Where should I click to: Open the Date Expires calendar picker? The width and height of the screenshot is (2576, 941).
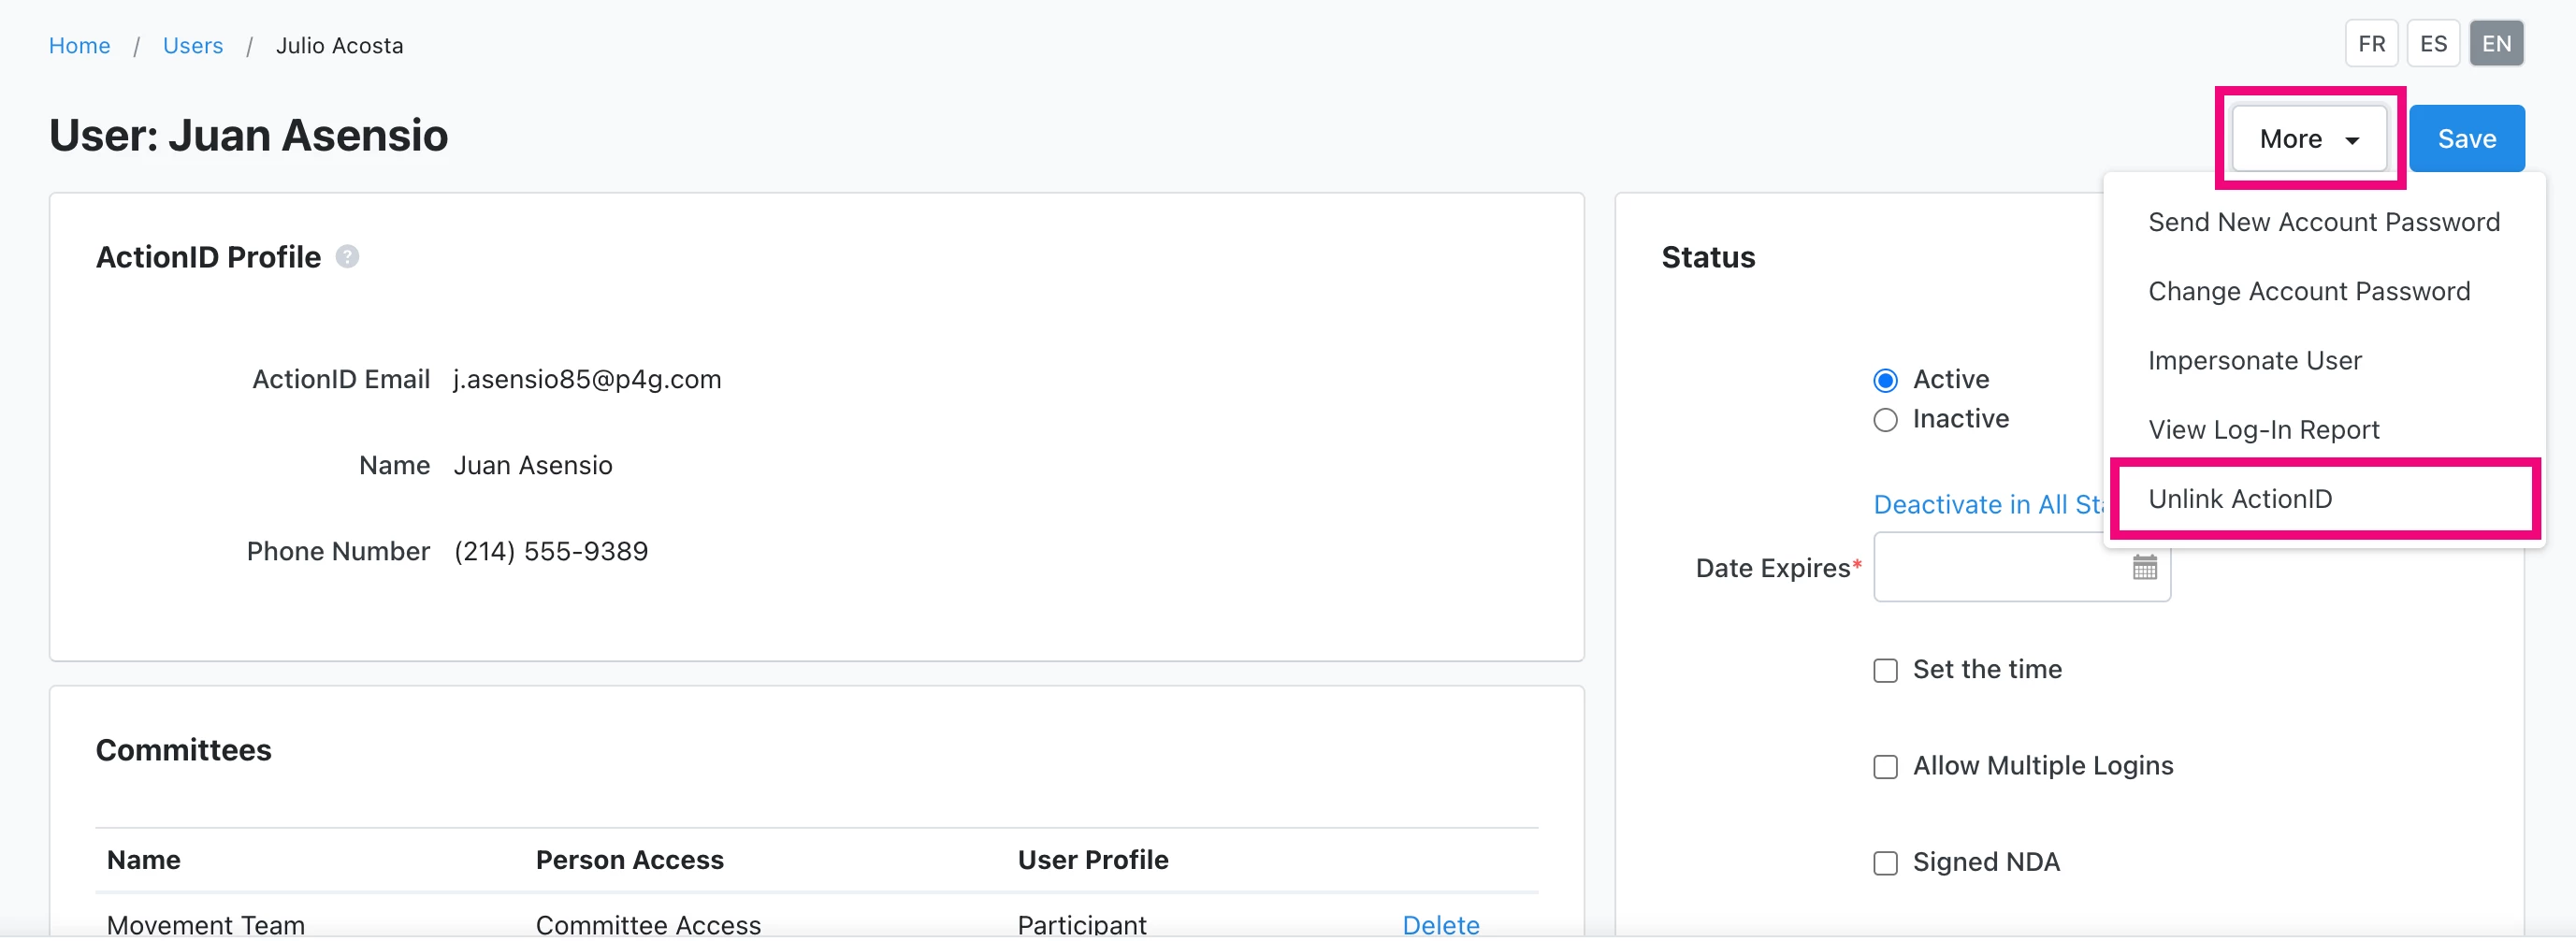[x=2144, y=568]
